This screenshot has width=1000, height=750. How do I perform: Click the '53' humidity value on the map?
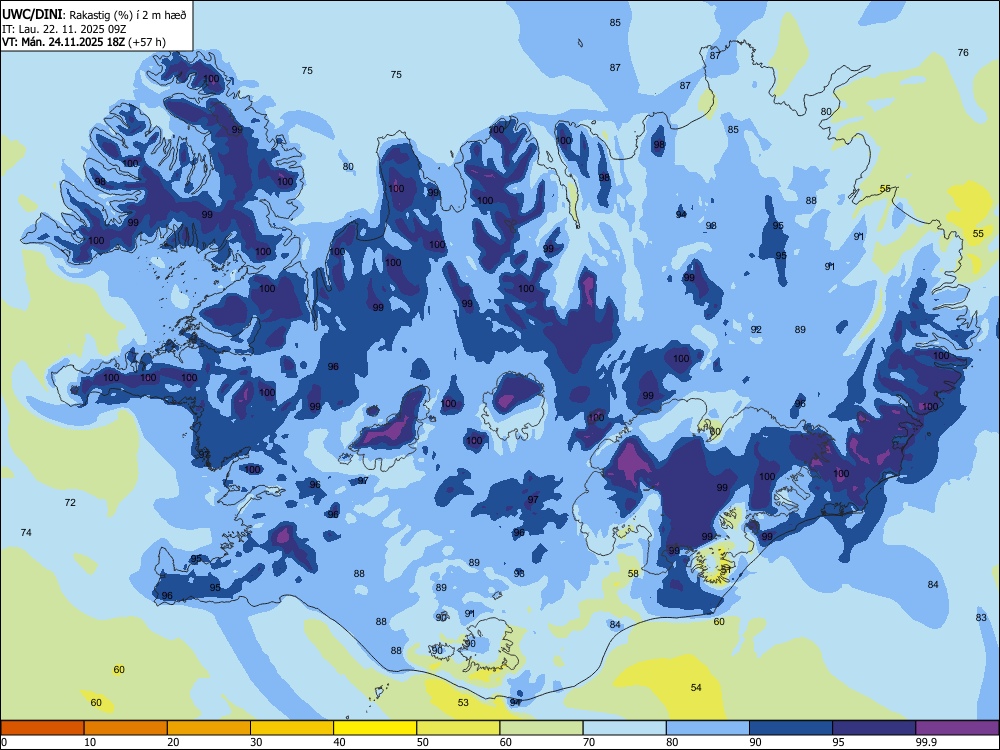[463, 702]
